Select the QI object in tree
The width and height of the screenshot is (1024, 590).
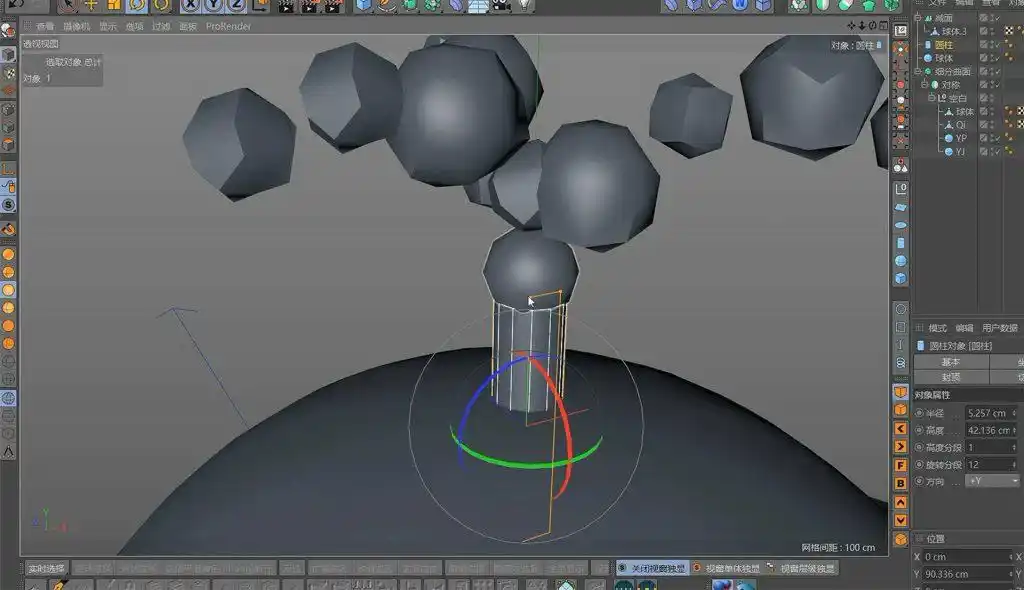click(x=961, y=125)
